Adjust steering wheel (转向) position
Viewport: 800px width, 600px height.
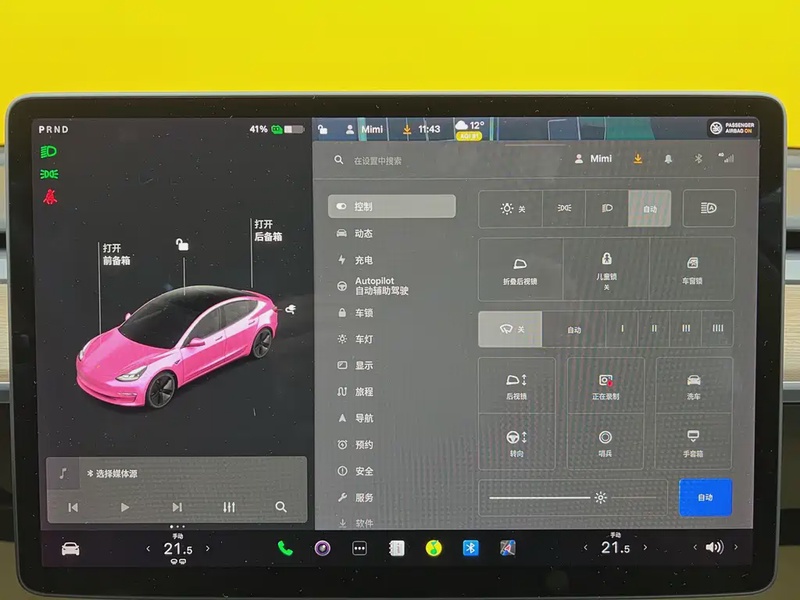pos(517,443)
